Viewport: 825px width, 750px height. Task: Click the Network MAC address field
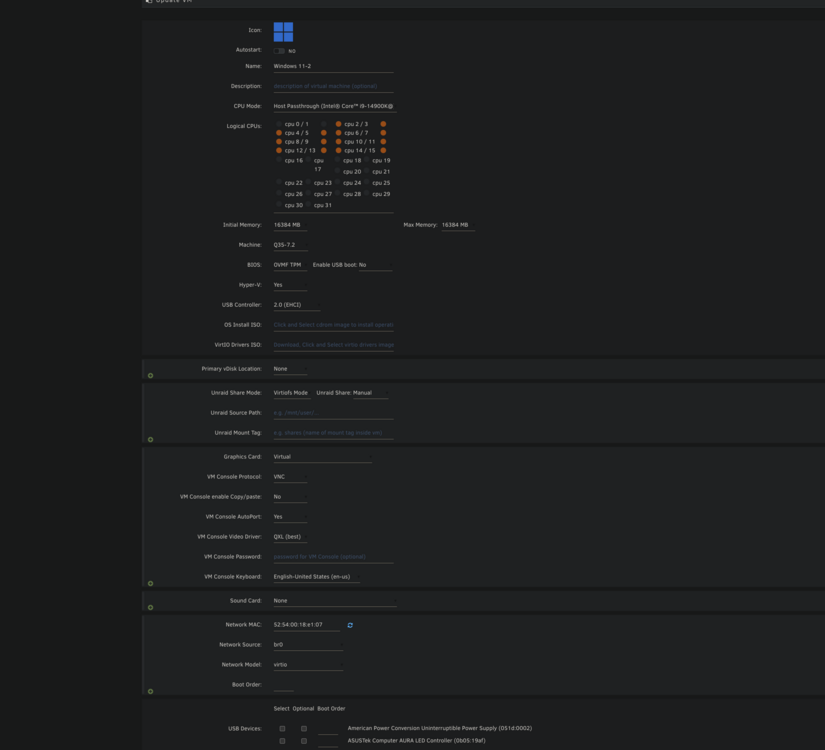click(x=307, y=625)
